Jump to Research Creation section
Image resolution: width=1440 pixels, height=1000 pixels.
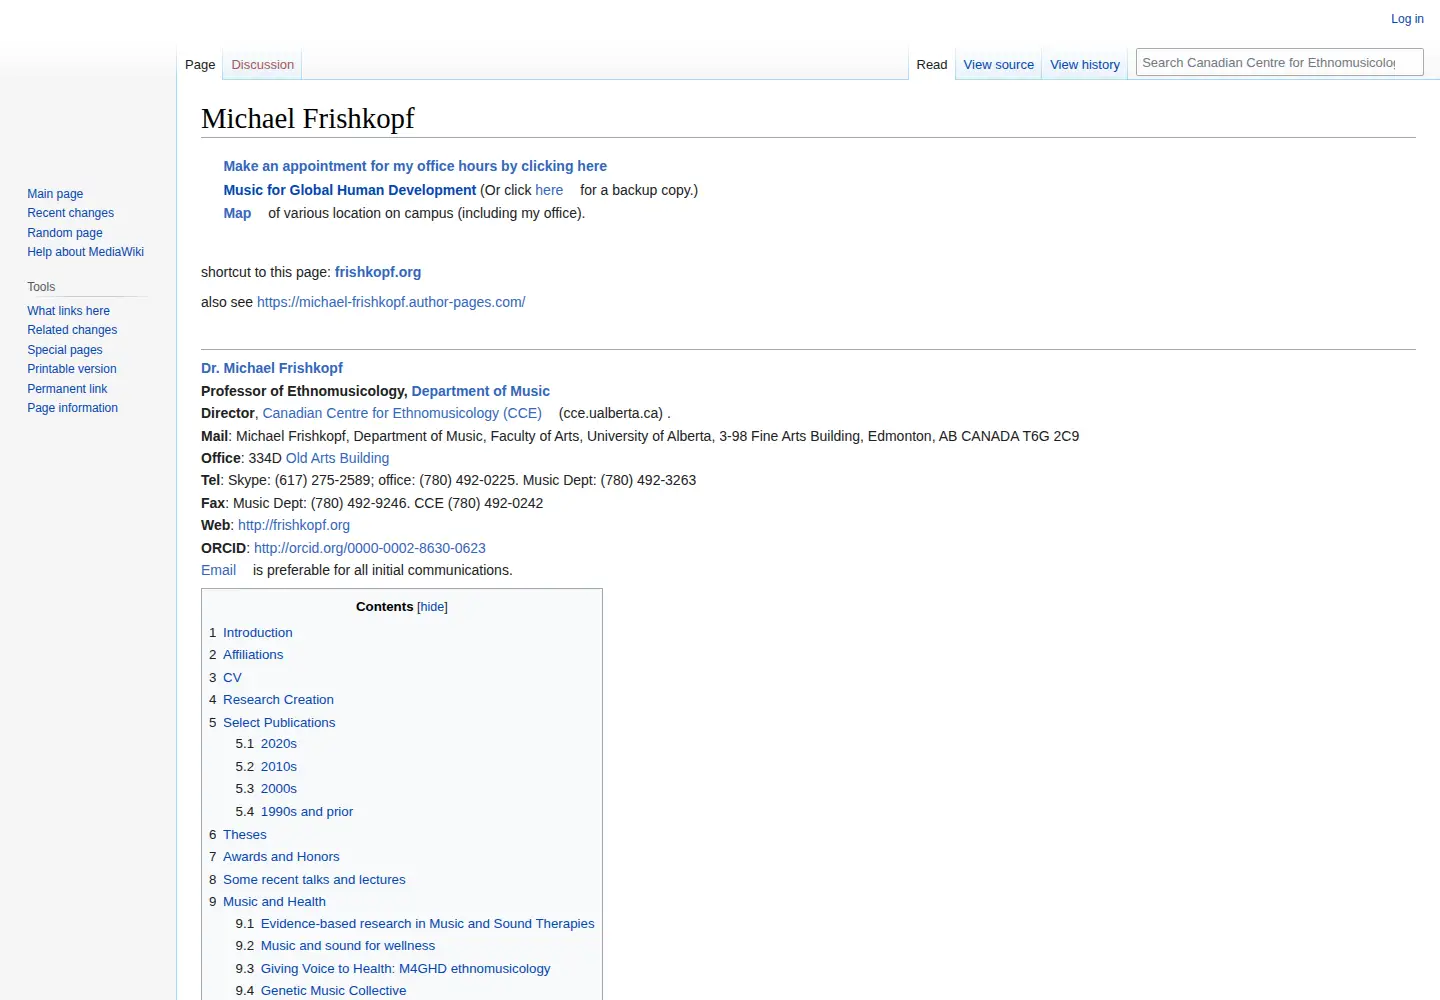click(278, 700)
